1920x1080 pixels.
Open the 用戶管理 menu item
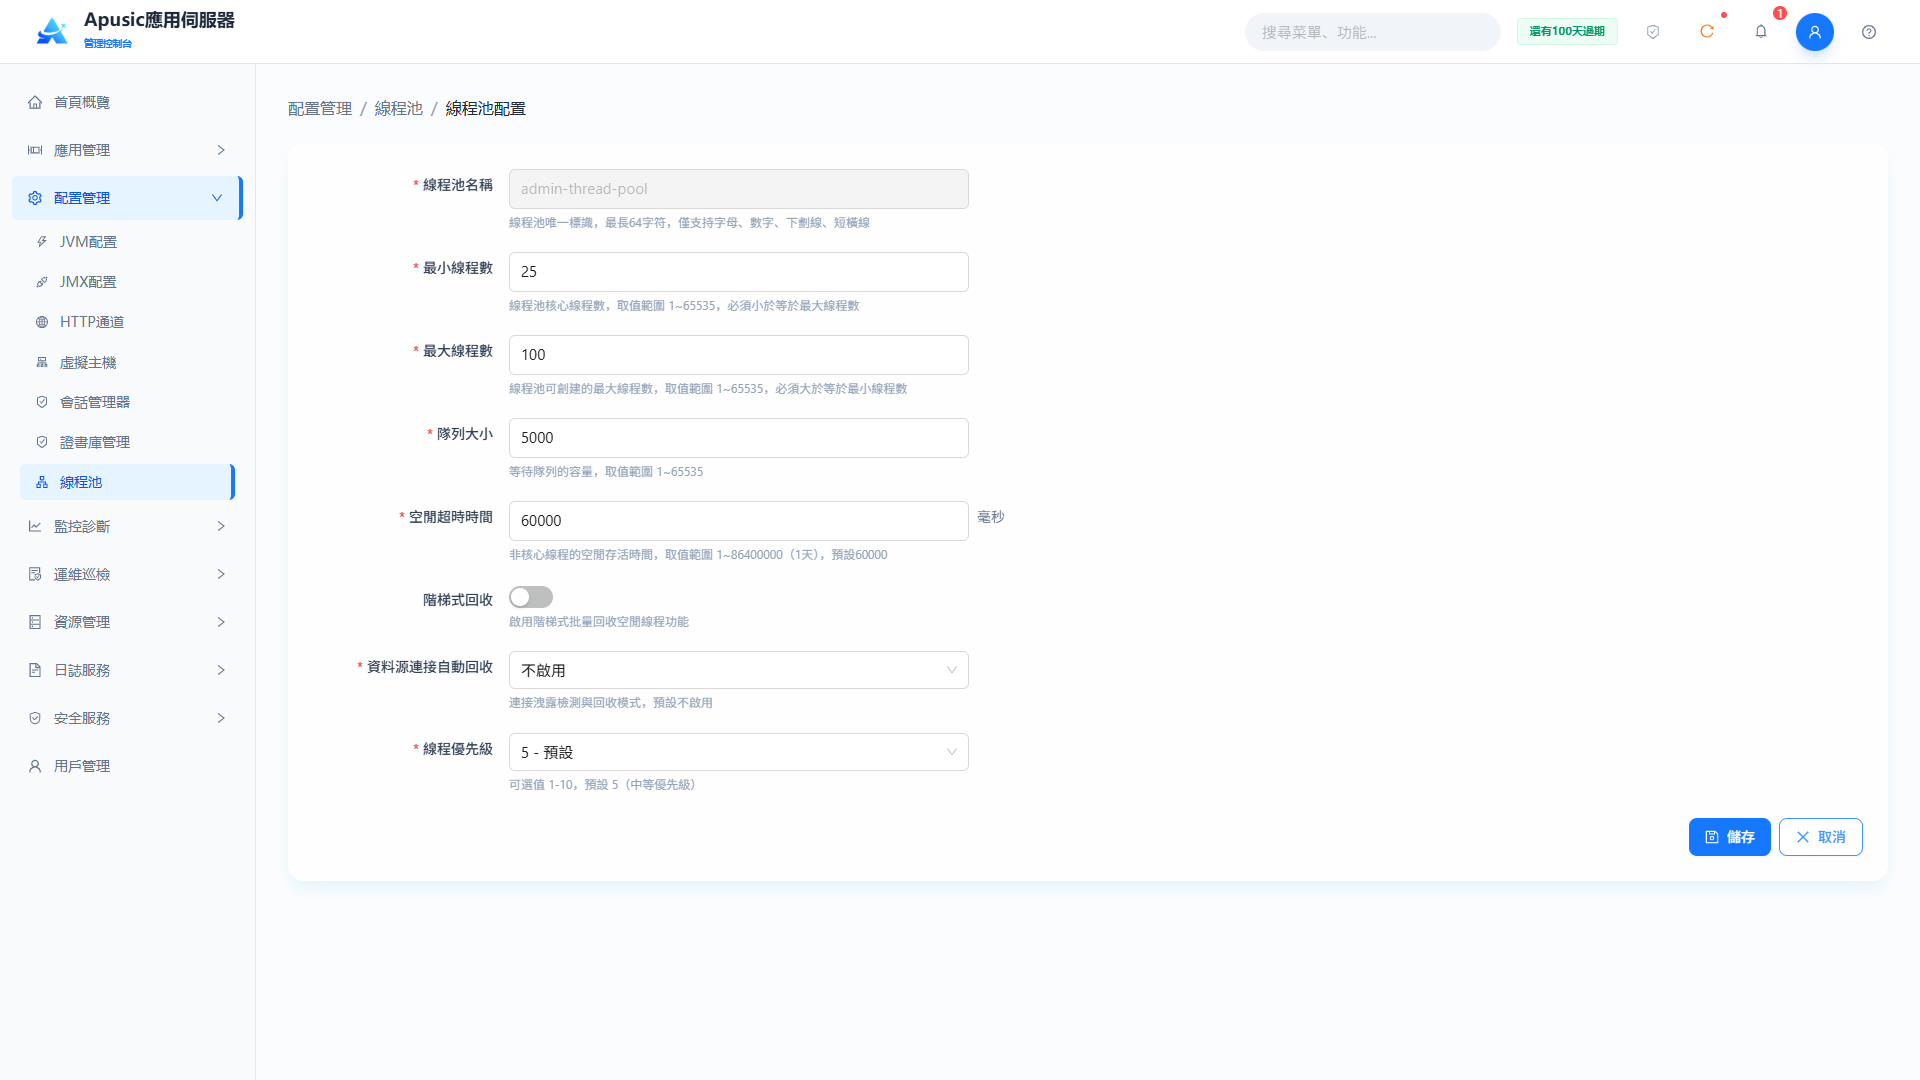[x=127, y=766]
